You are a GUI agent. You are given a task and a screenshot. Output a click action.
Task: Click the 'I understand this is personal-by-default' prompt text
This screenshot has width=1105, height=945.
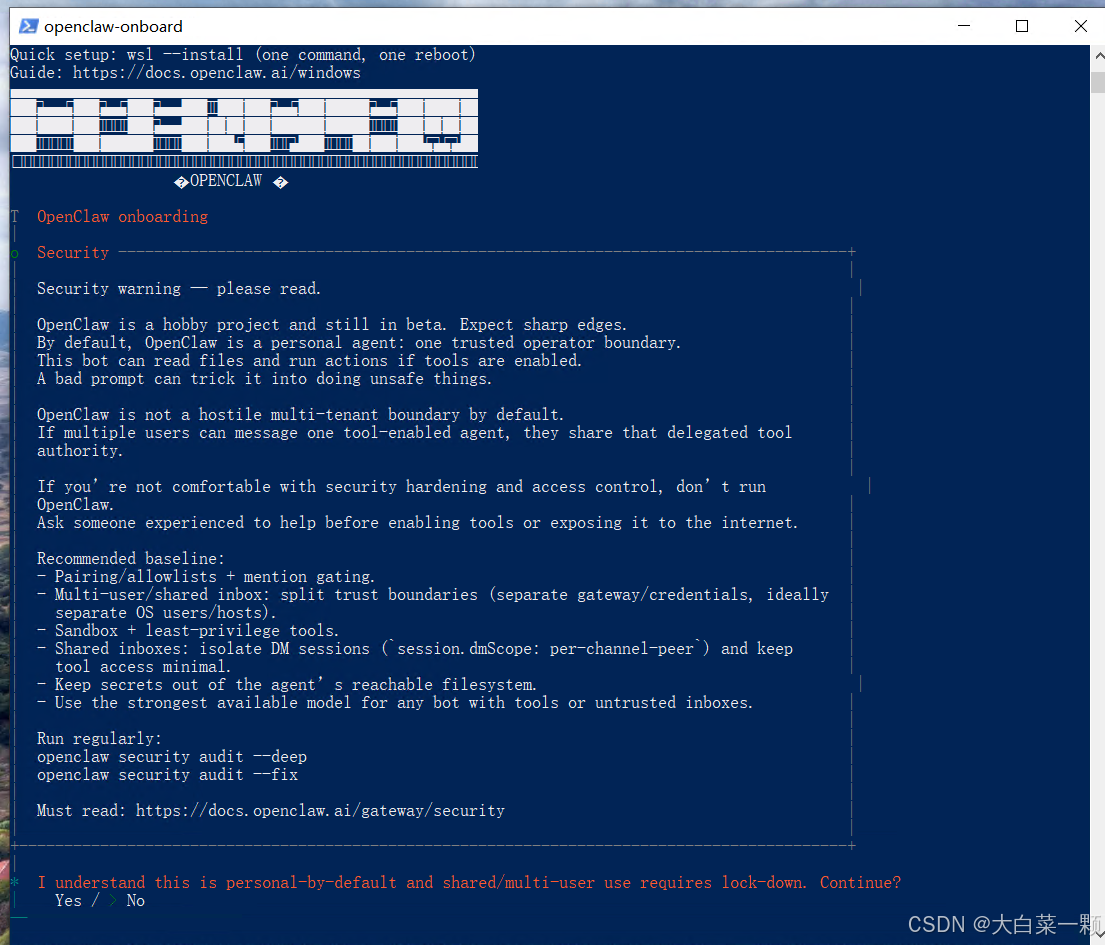[469, 882]
